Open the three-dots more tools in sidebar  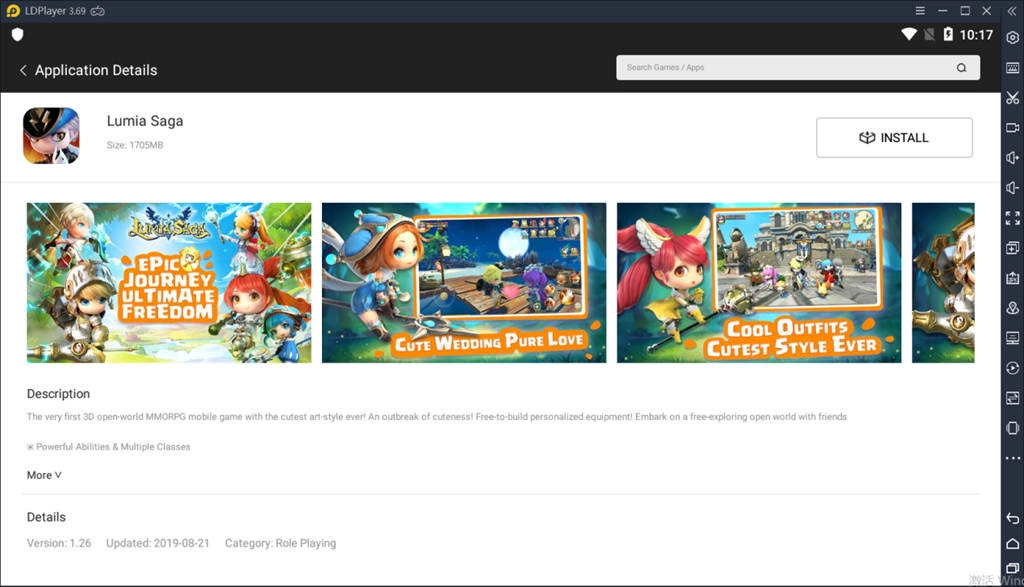click(1012, 458)
